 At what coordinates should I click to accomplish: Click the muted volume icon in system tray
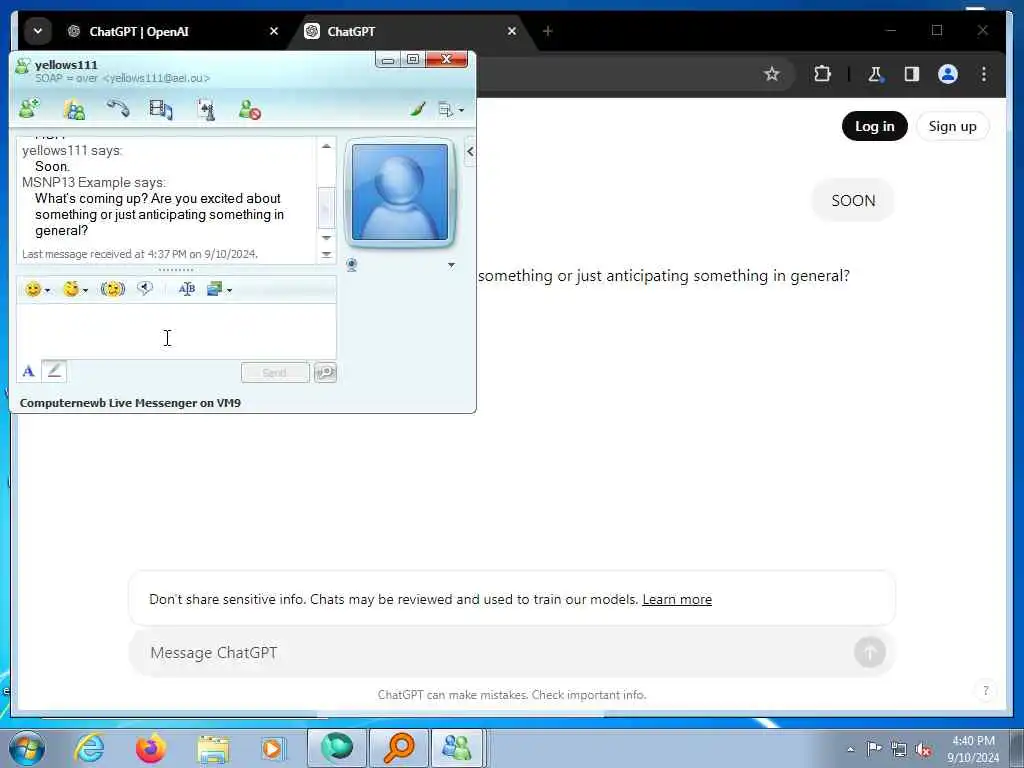click(x=923, y=750)
